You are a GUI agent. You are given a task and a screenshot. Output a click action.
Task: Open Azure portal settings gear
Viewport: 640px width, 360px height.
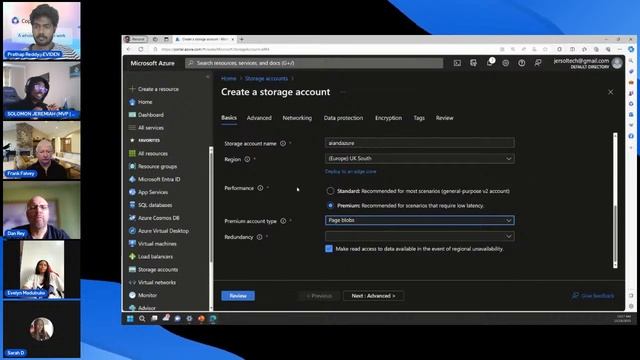point(505,63)
